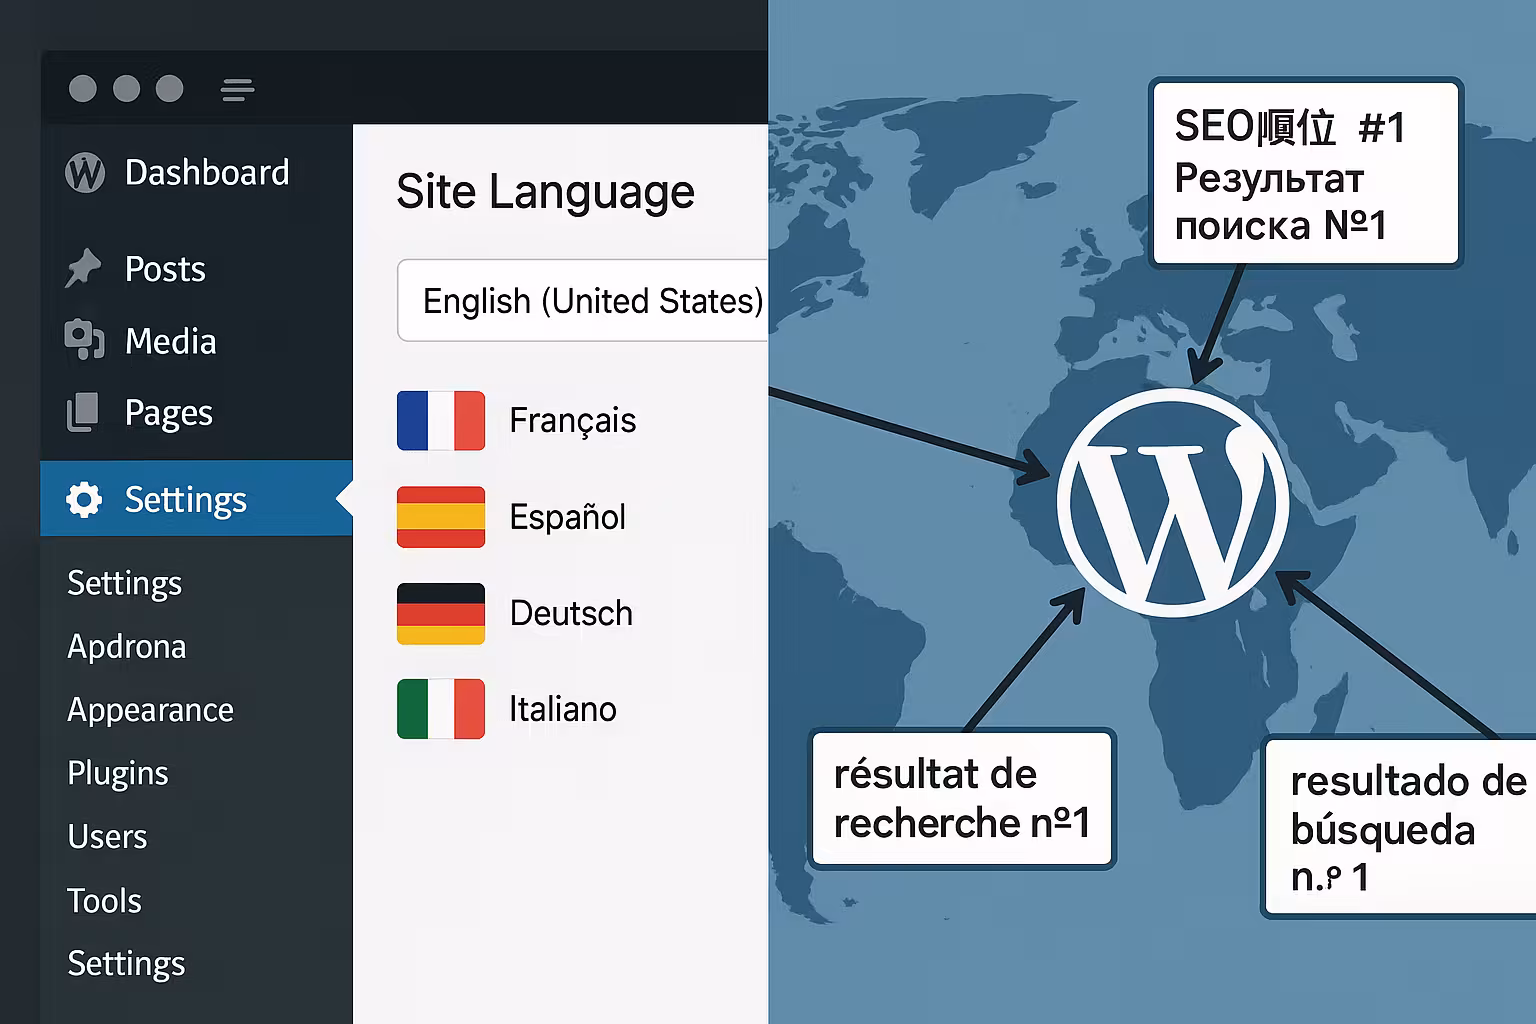Open Tools in the sidebar
Image resolution: width=1536 pixels, height=1024 pixels.
tap(104, 901)
